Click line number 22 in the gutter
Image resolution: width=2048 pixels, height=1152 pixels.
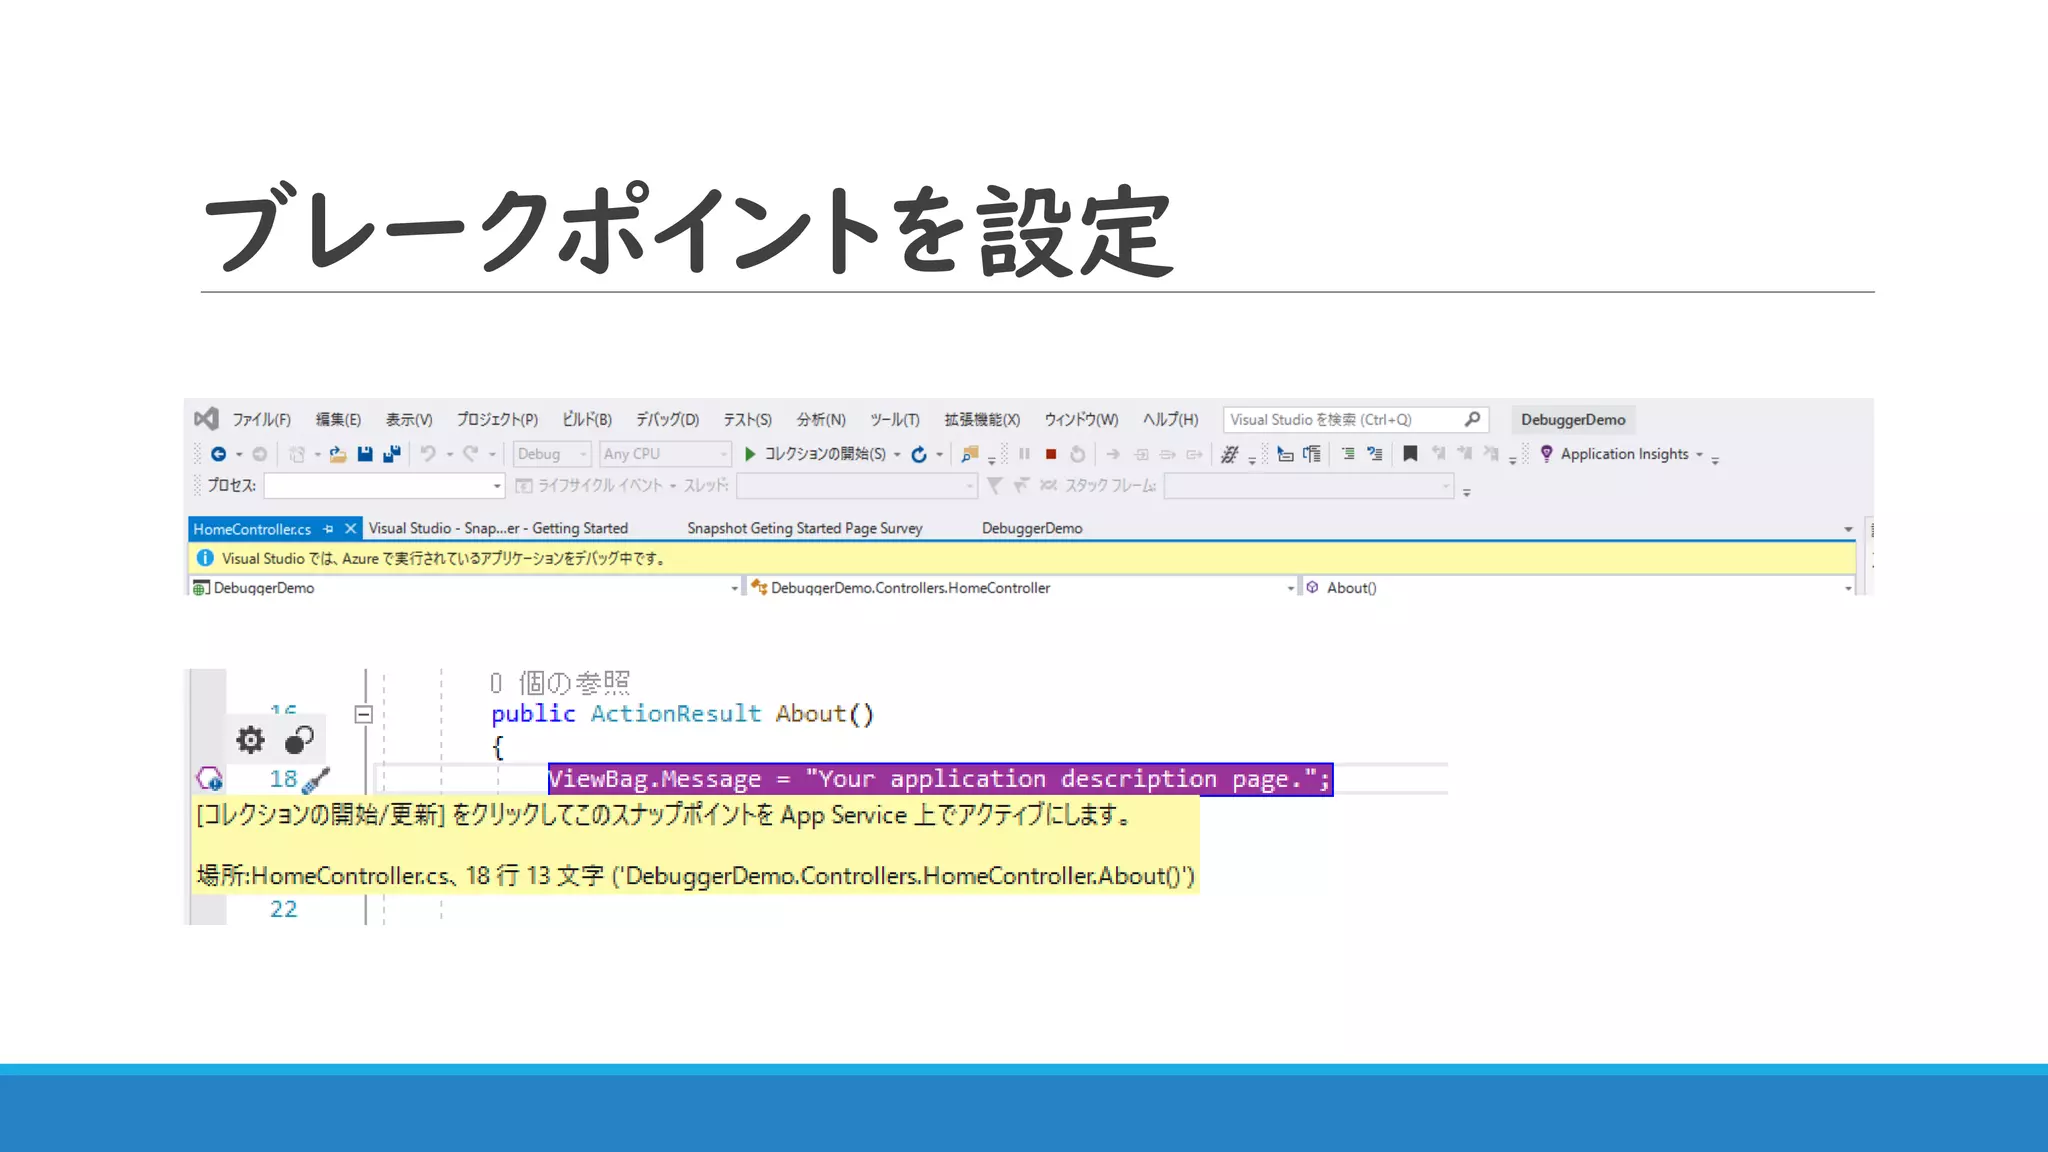(284, 909)
